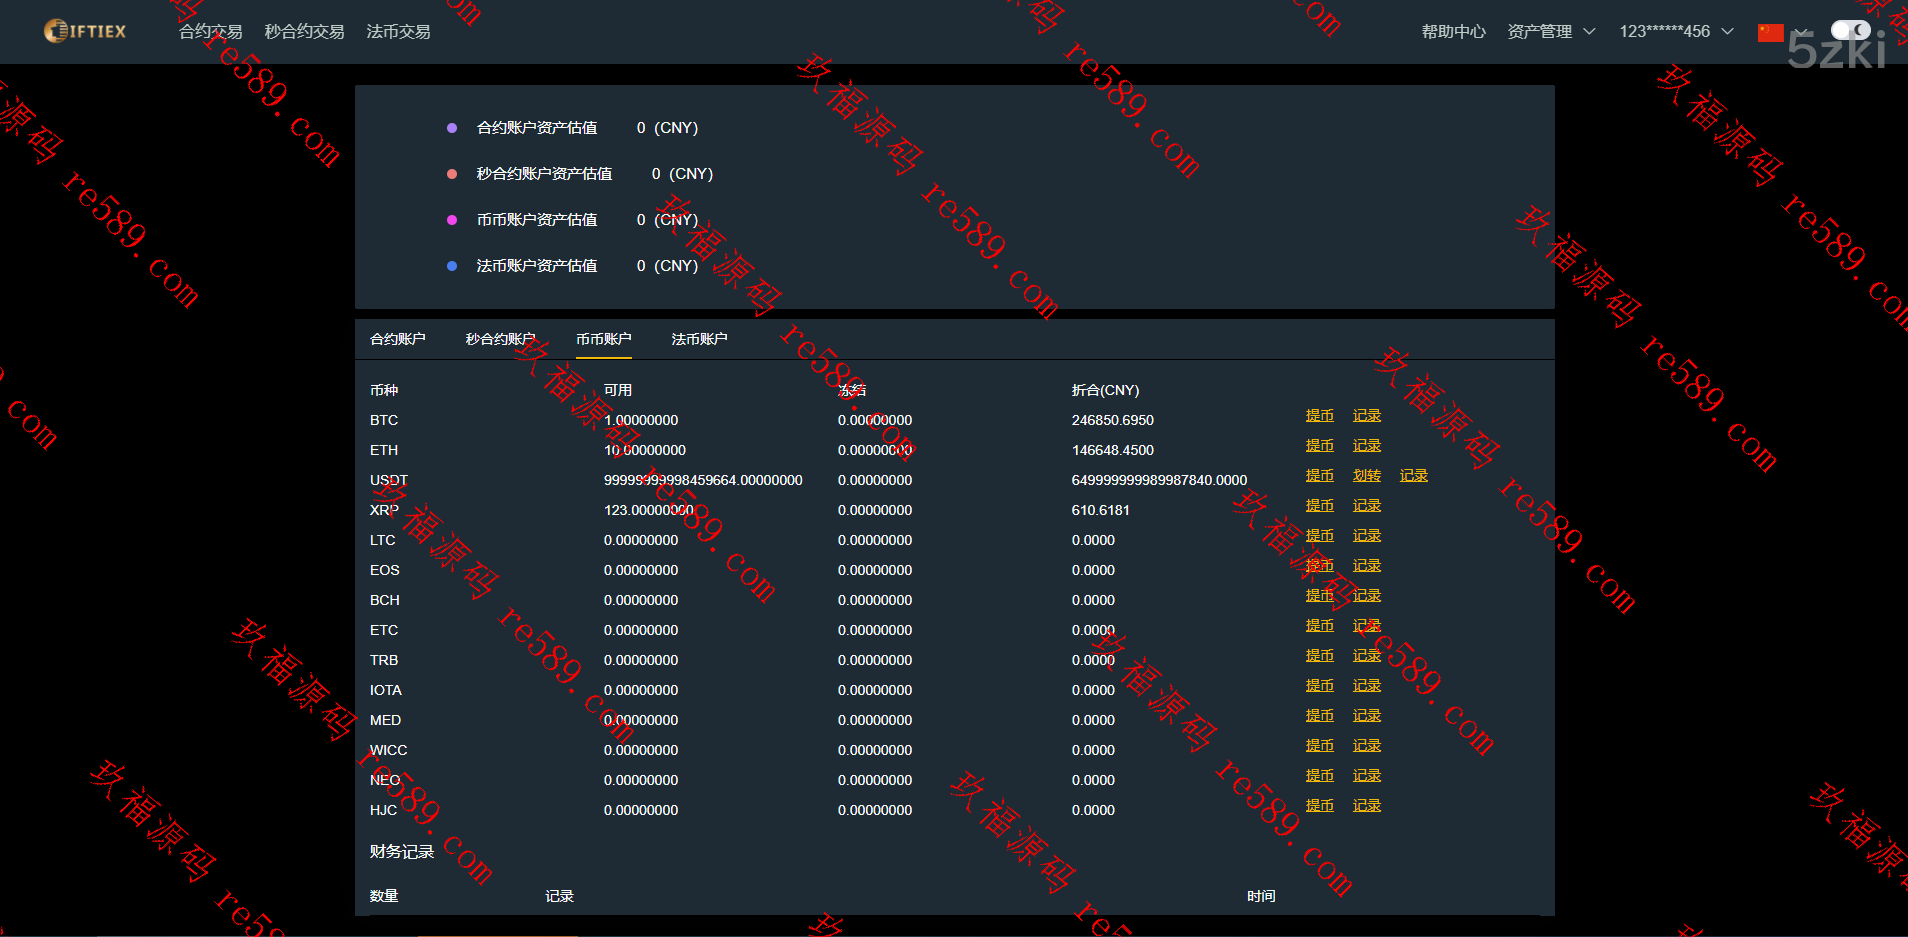Click the purple dot beside 合约账户资产估值

[x=452, y=128]
